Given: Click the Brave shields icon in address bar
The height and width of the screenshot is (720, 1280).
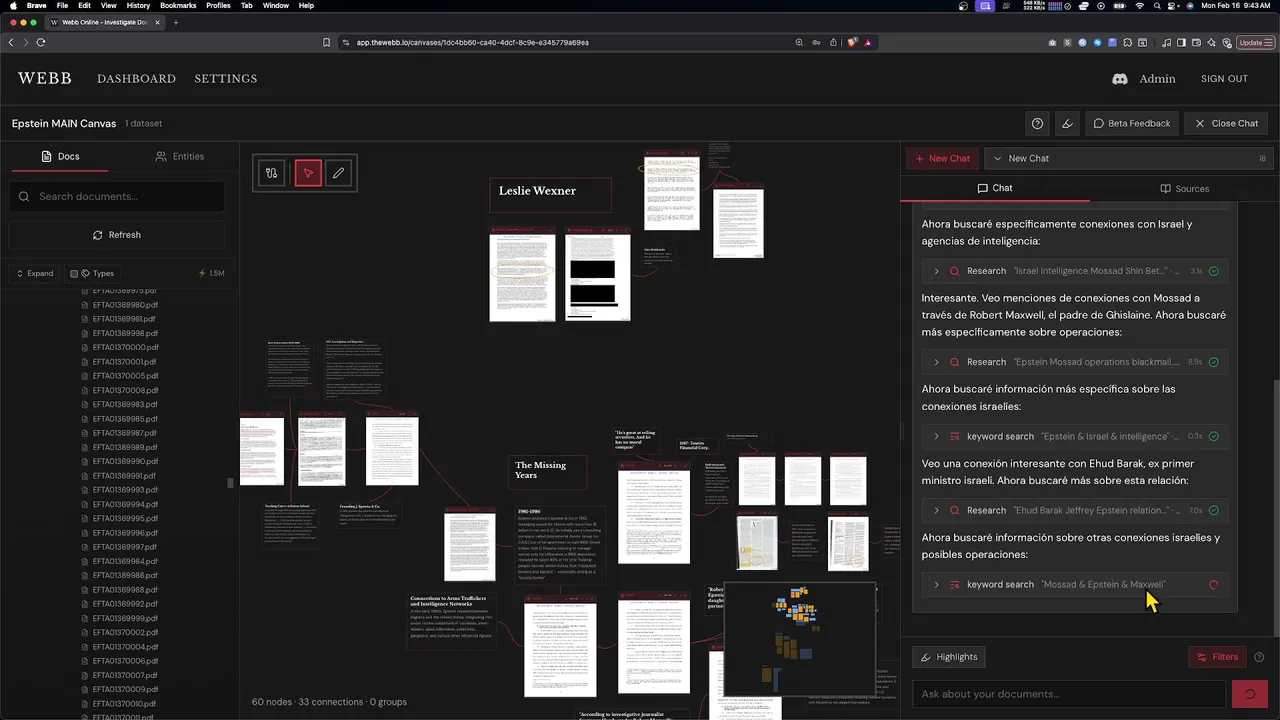Looking at the screenshot, I should click(852, 43).
